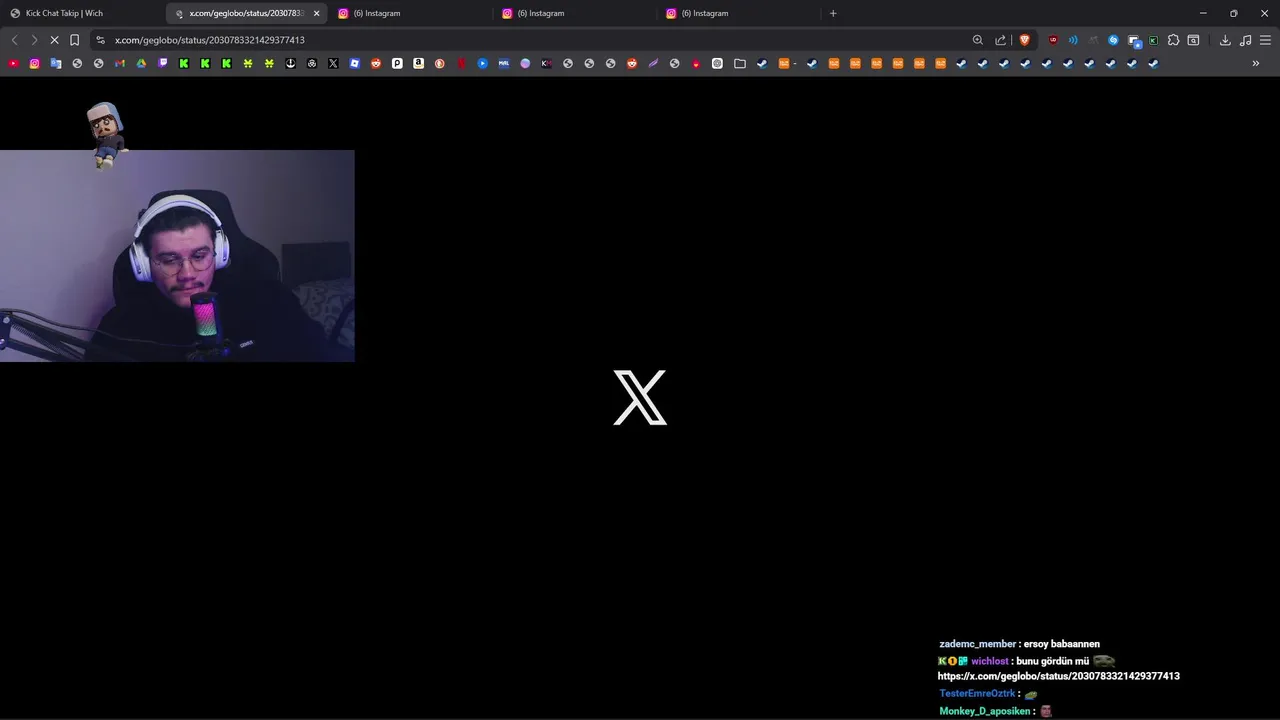Click the username zademc_member in chat
Screen dimensions: 1280x720
pyautogui.click(x=978, y=644)
